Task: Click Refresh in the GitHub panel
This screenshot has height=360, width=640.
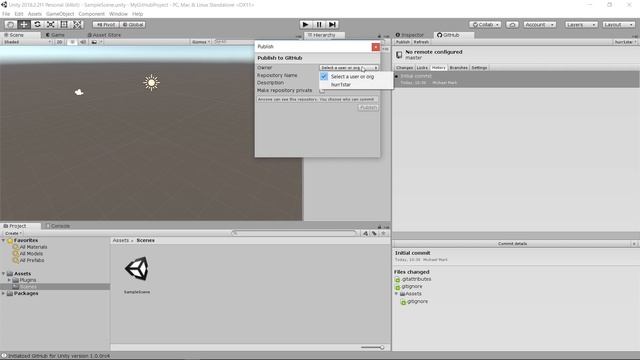Action: coord(421,42)
